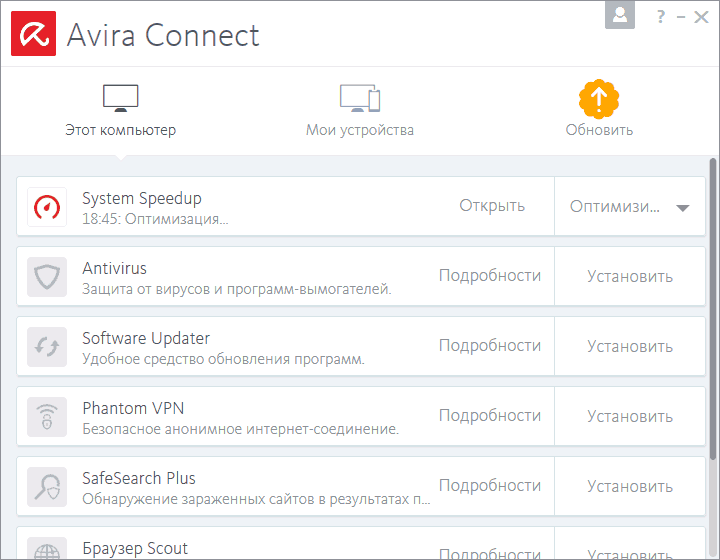Click the orange update badge icon
The height and width of the screenshot is (560, 720).
[x=599, y=99]
